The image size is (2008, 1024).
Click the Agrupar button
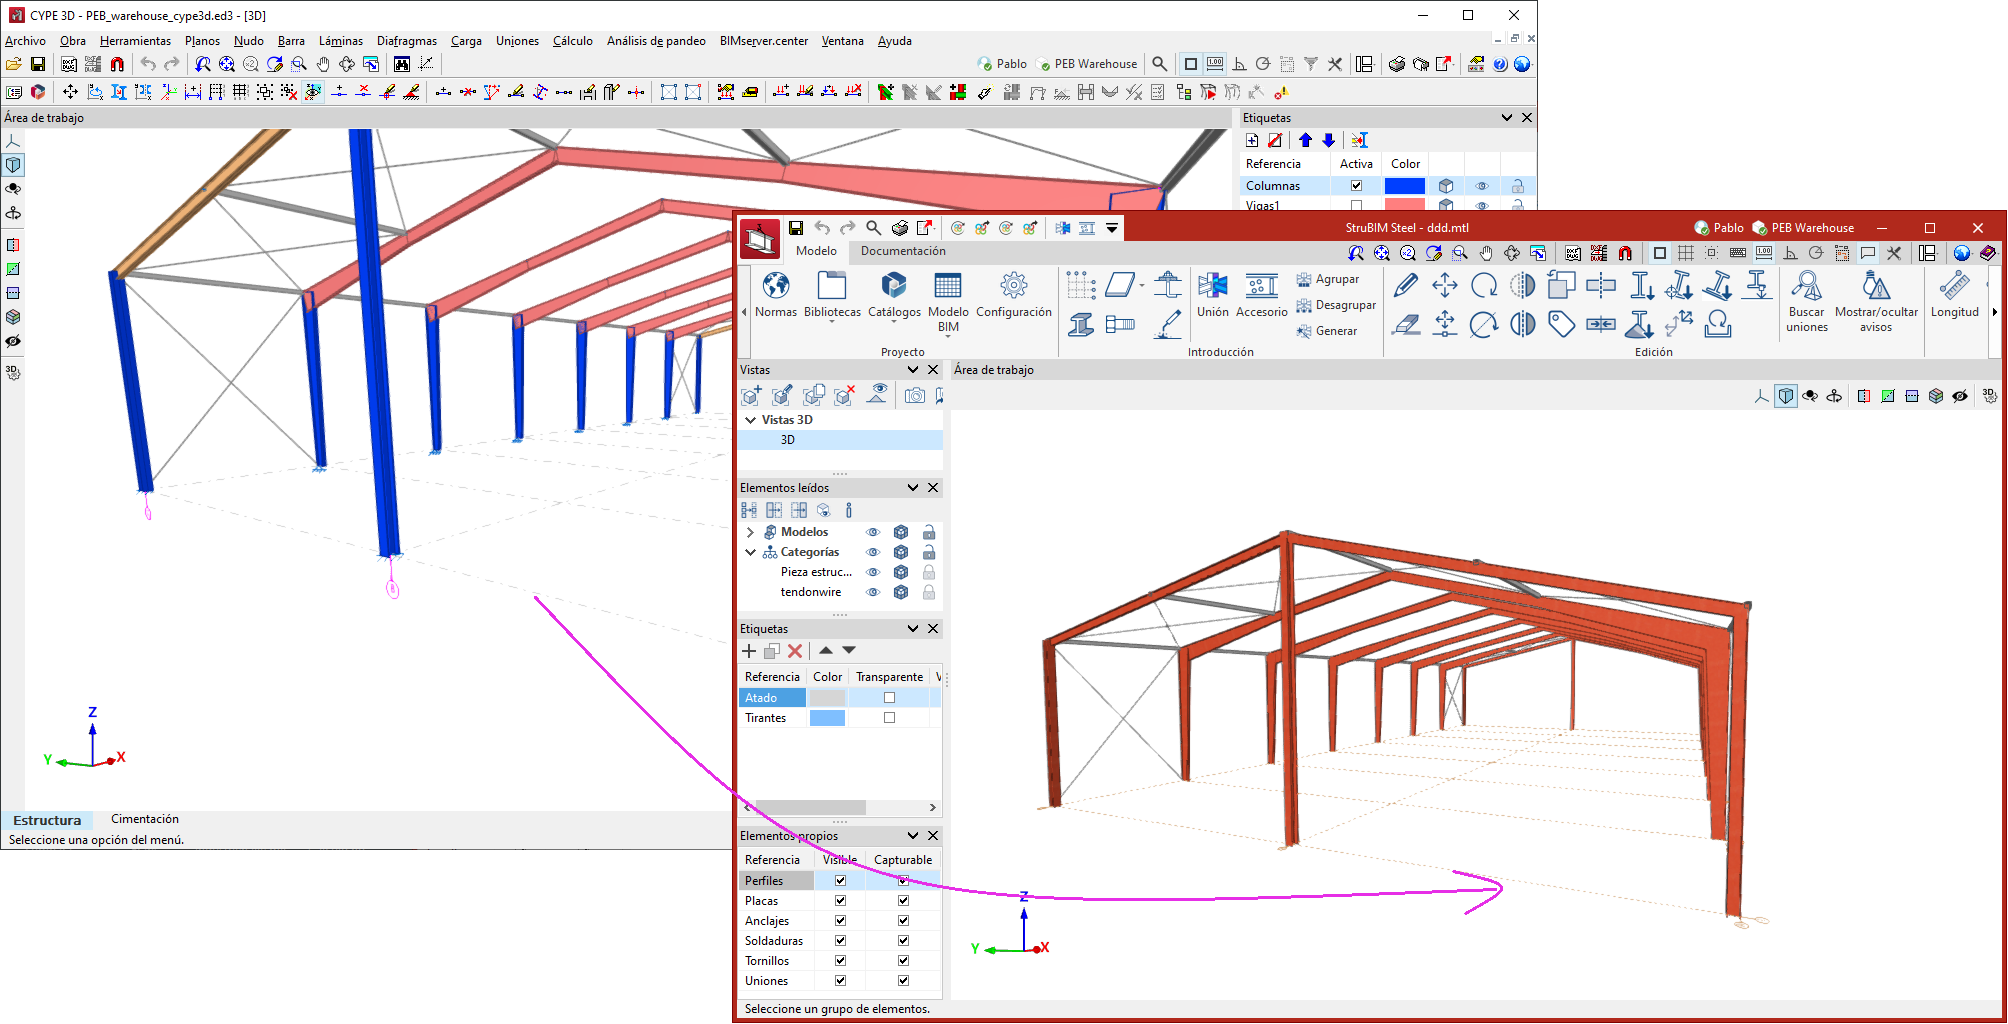(x=1328, y=280)
